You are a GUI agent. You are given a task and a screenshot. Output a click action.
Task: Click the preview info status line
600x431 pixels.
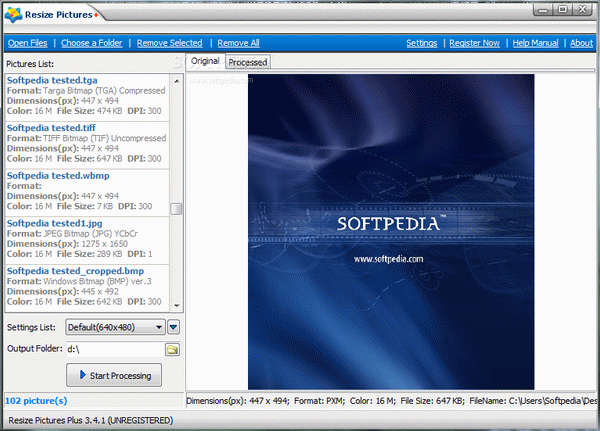[x=391, y=401]
